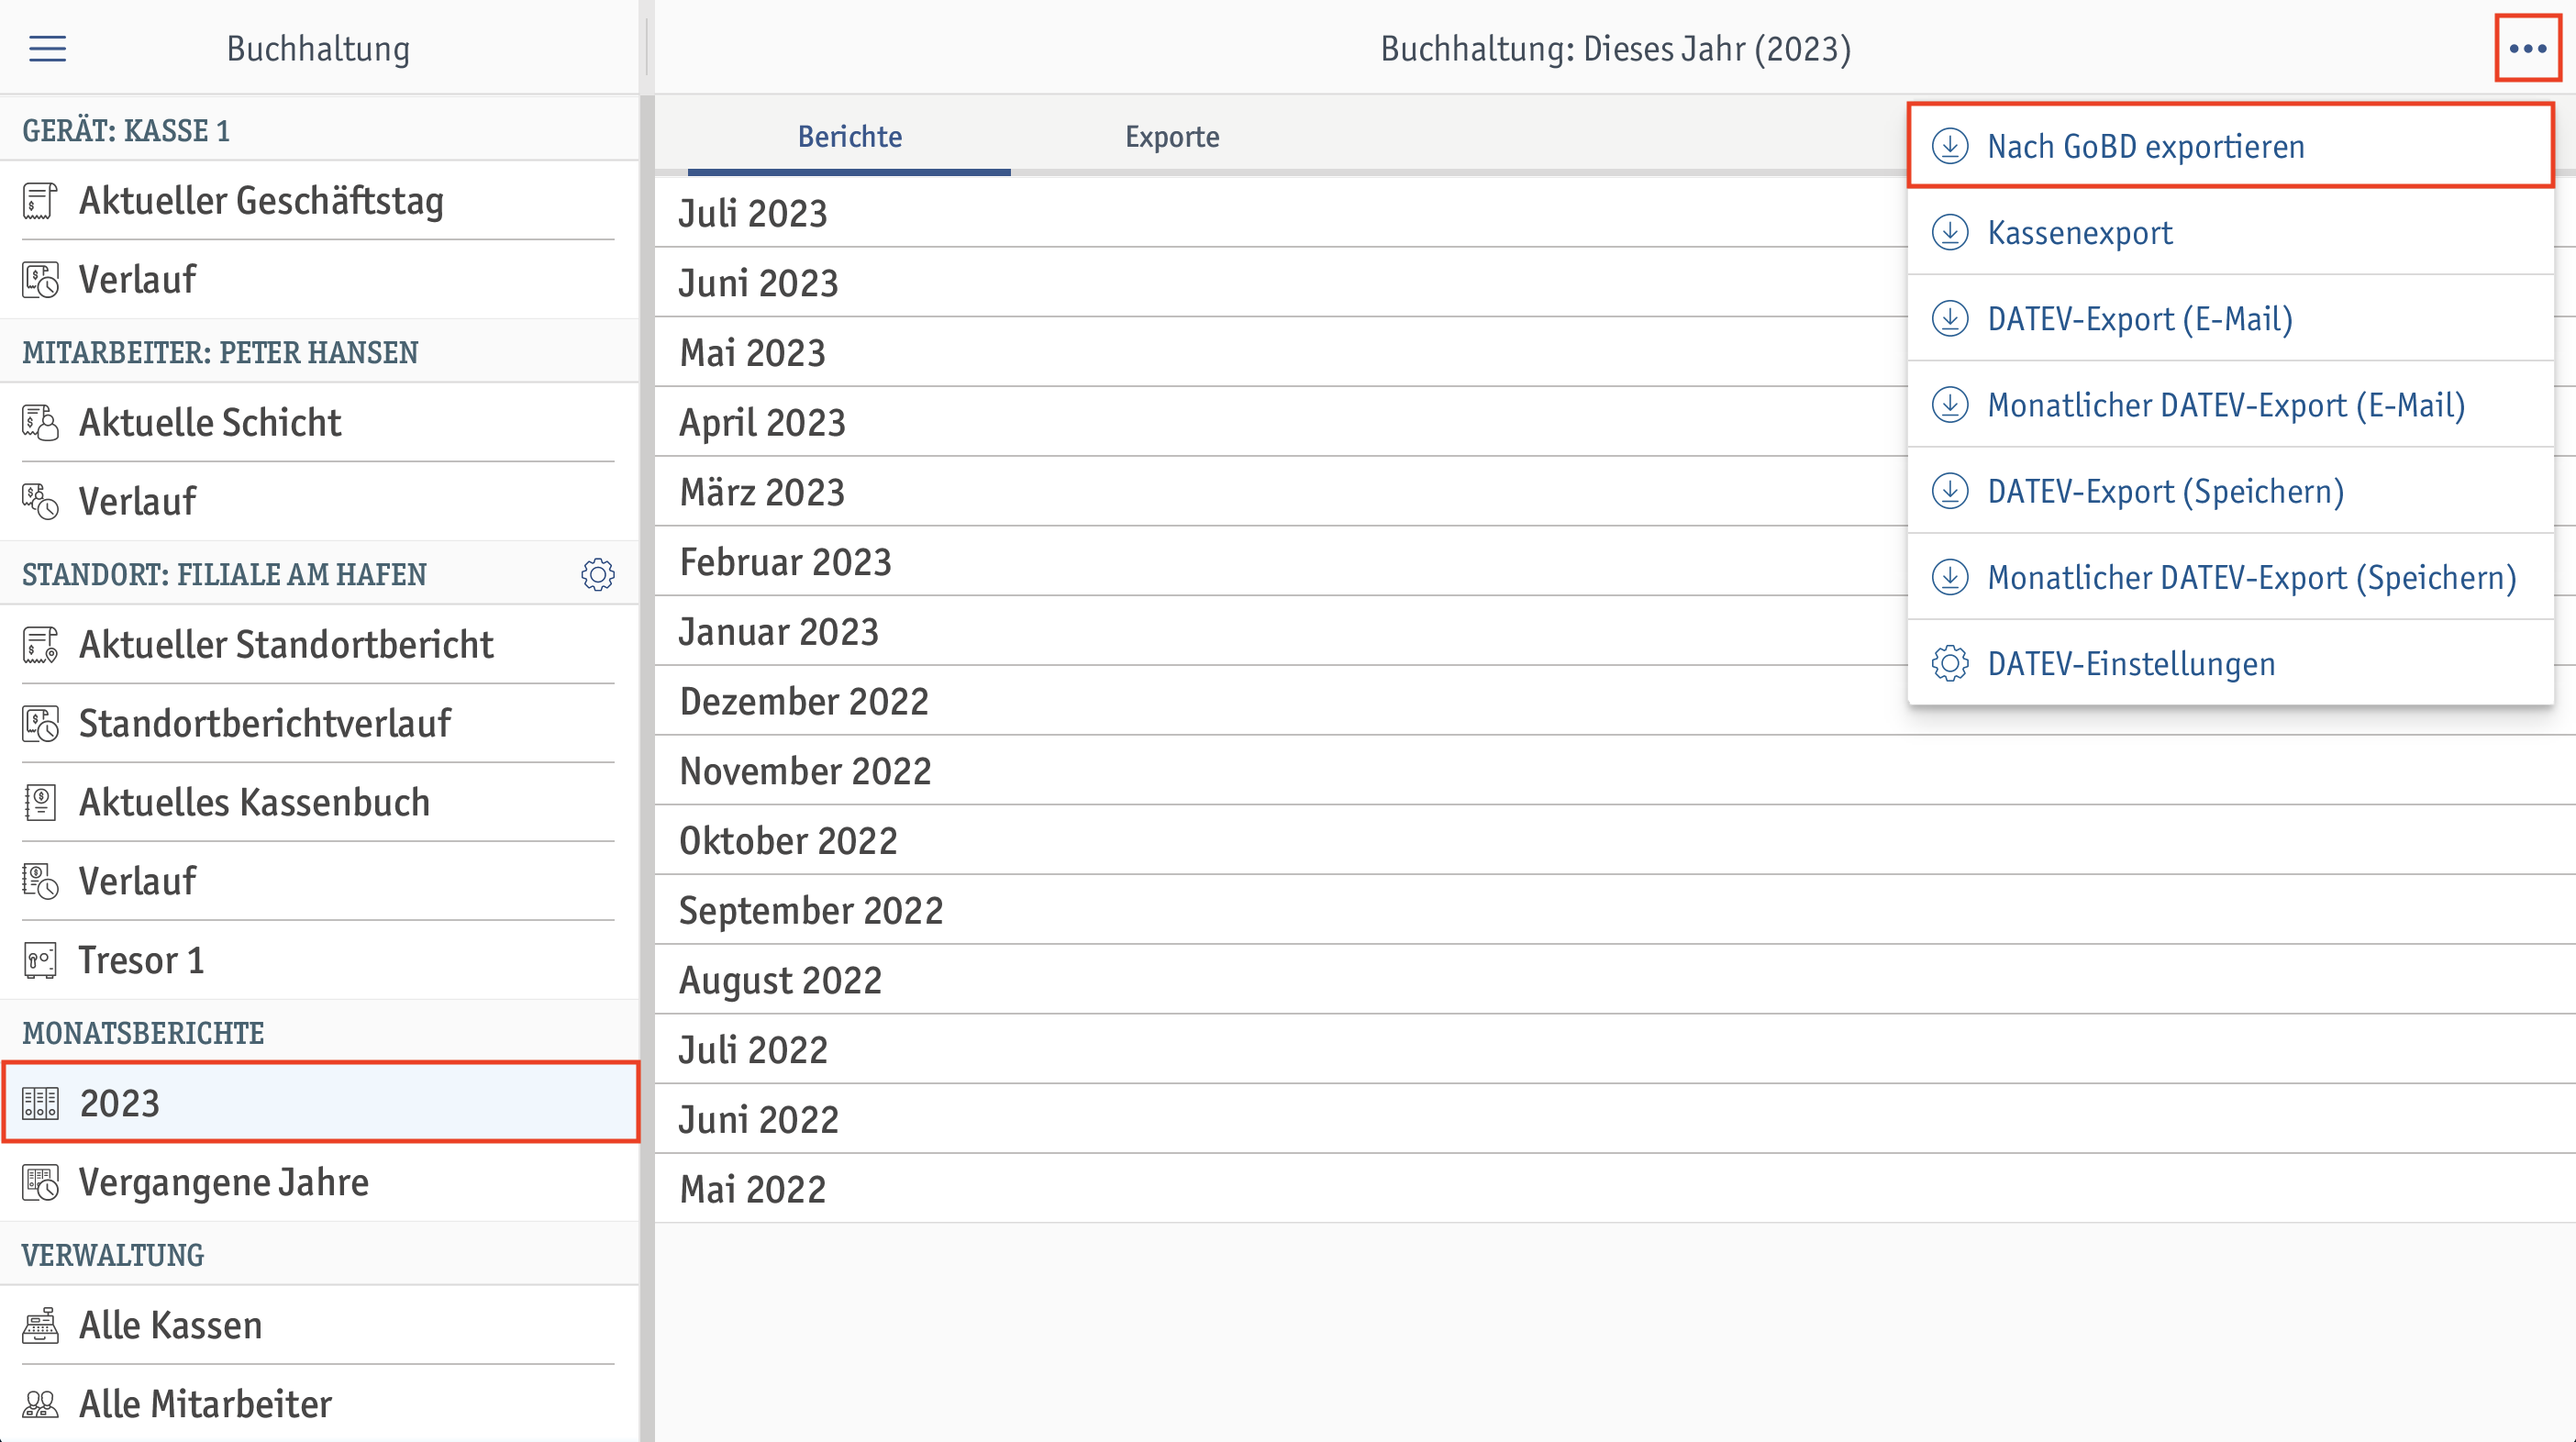The width and height of the screenshot is (2576, 1442).
Task: Open the November 2022 report
Action: (1615, 771)
